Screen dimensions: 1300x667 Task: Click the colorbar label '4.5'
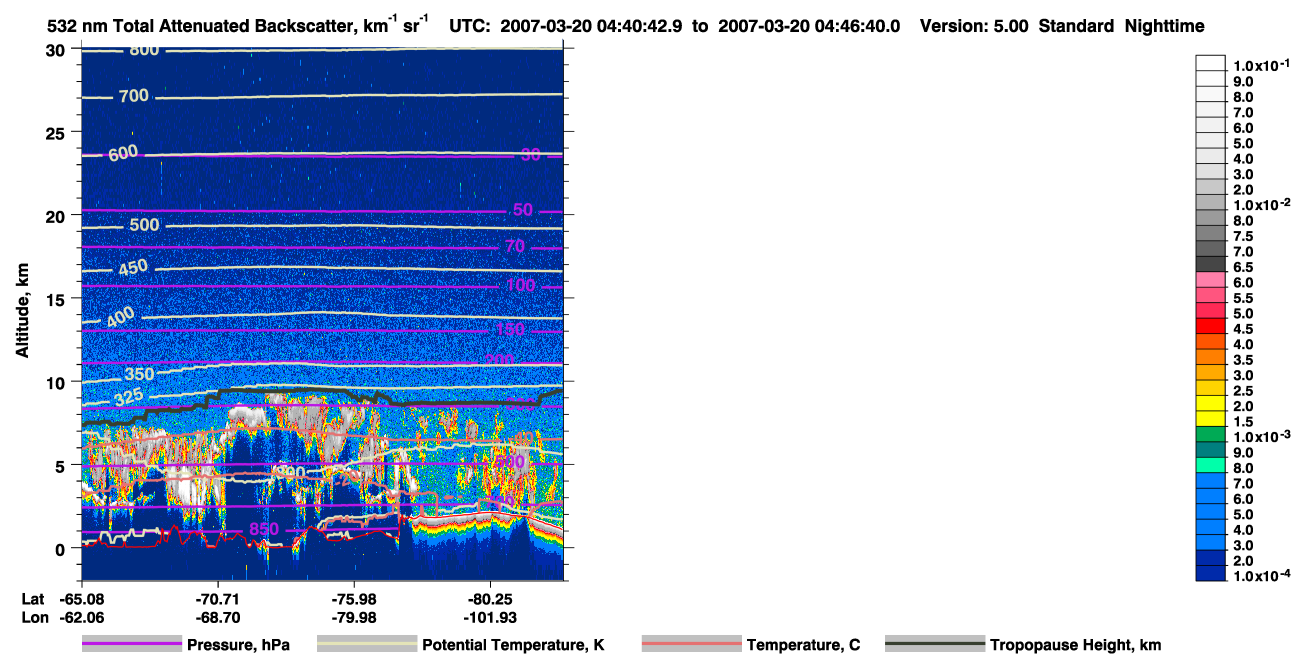1243,329
